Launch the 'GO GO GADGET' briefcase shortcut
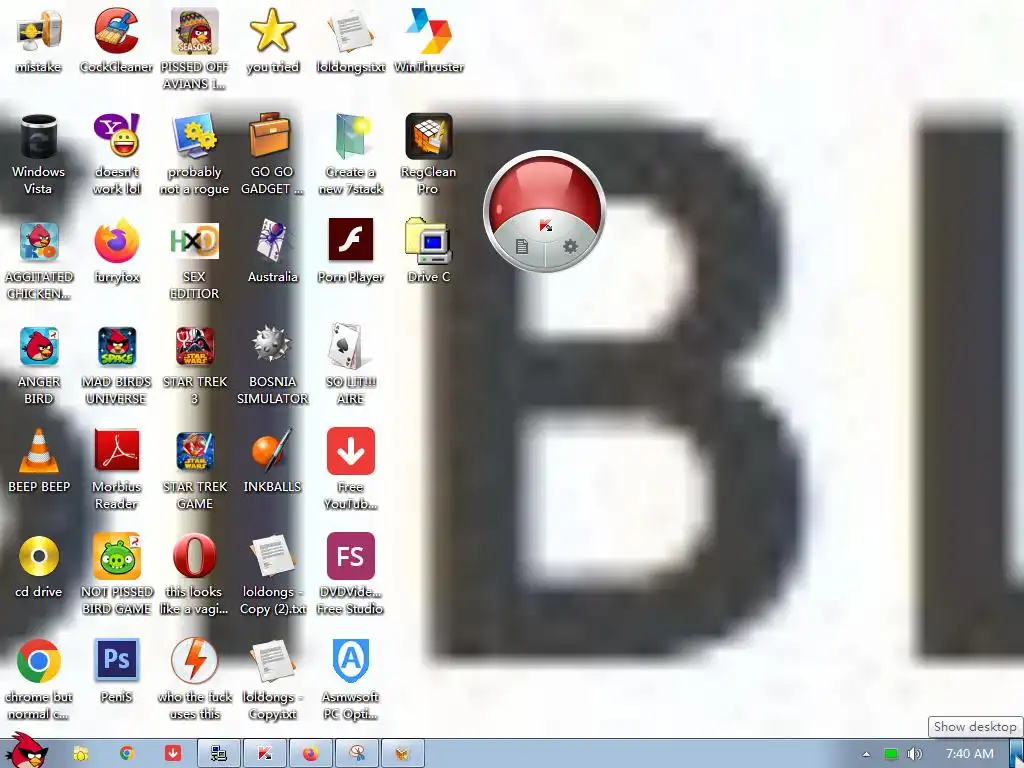Image resolution: width=1024 pixels, height=768 pixels. 272,136
